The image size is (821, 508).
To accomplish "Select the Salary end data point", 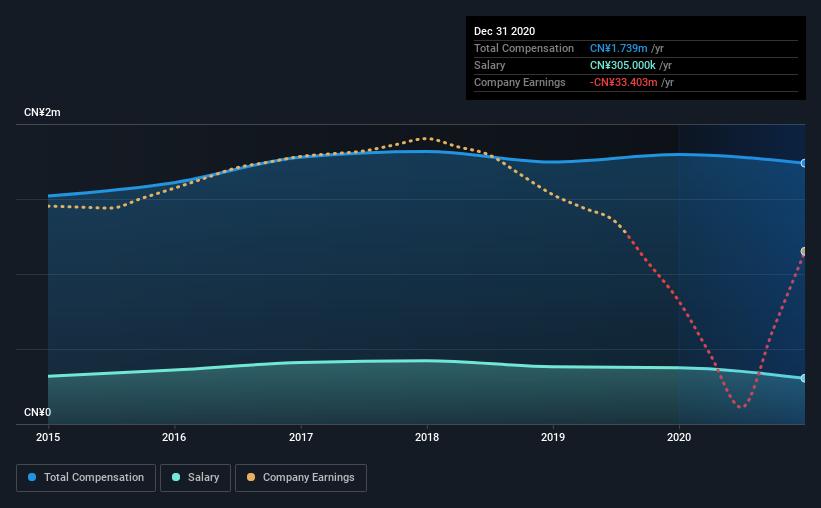I will (804, 378).
